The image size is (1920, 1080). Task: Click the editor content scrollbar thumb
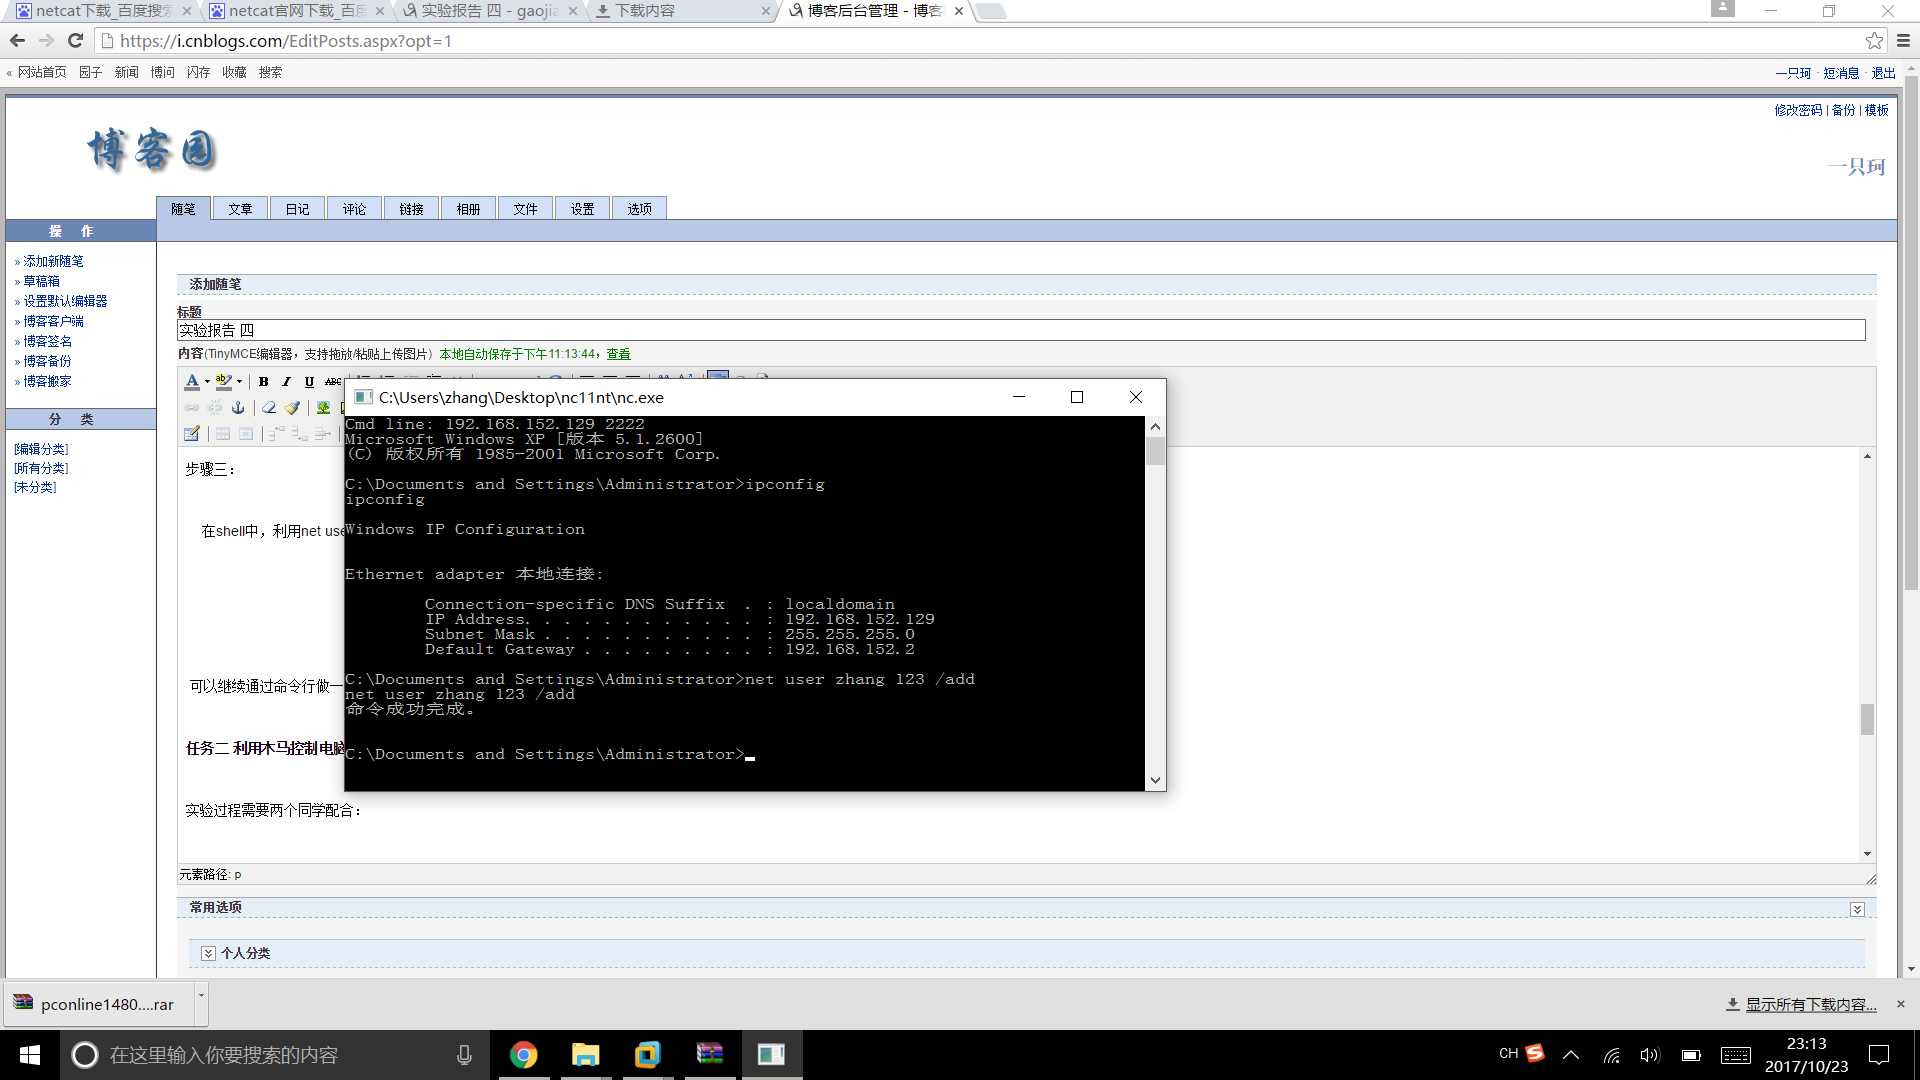click(x=1867, y=719)
